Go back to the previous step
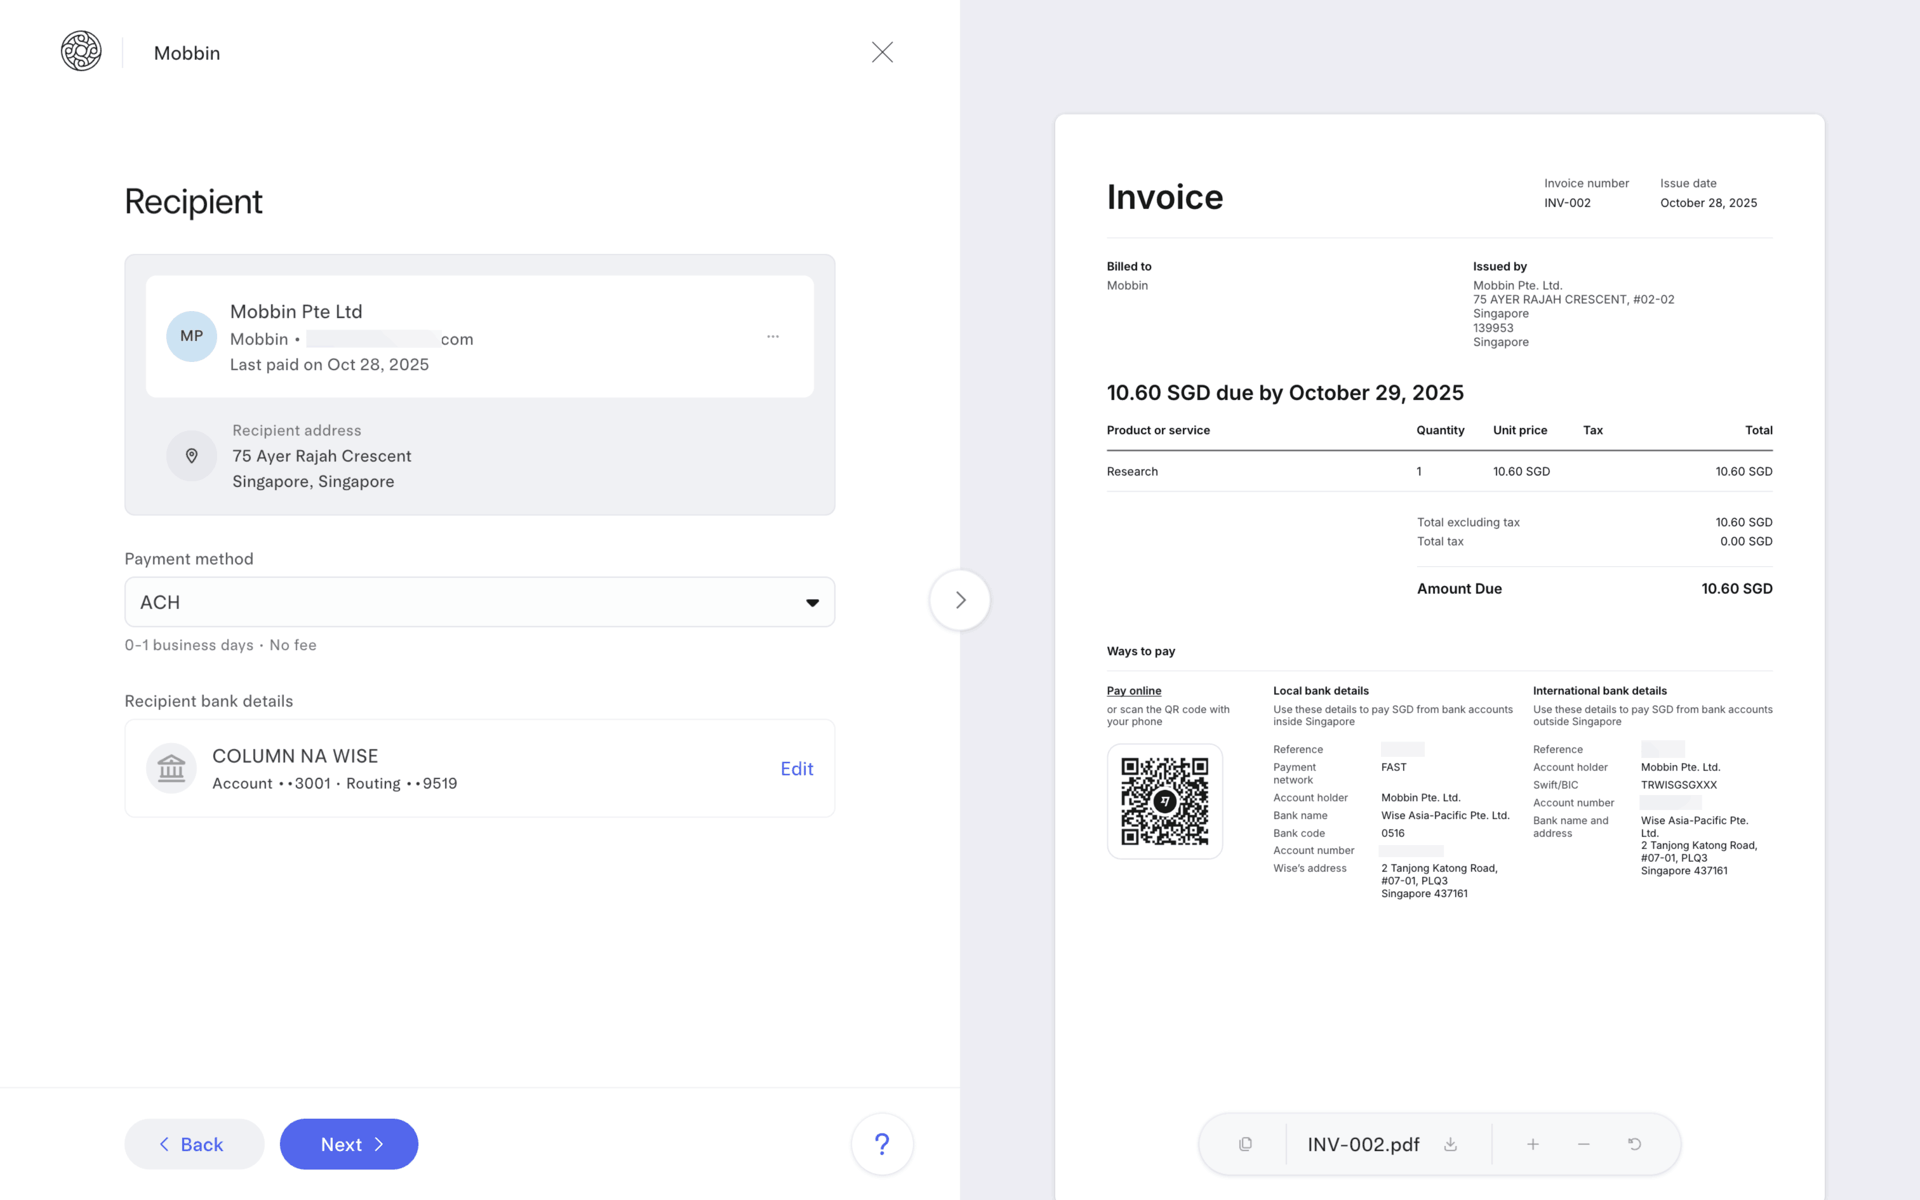 click(x=194, y=1144)
